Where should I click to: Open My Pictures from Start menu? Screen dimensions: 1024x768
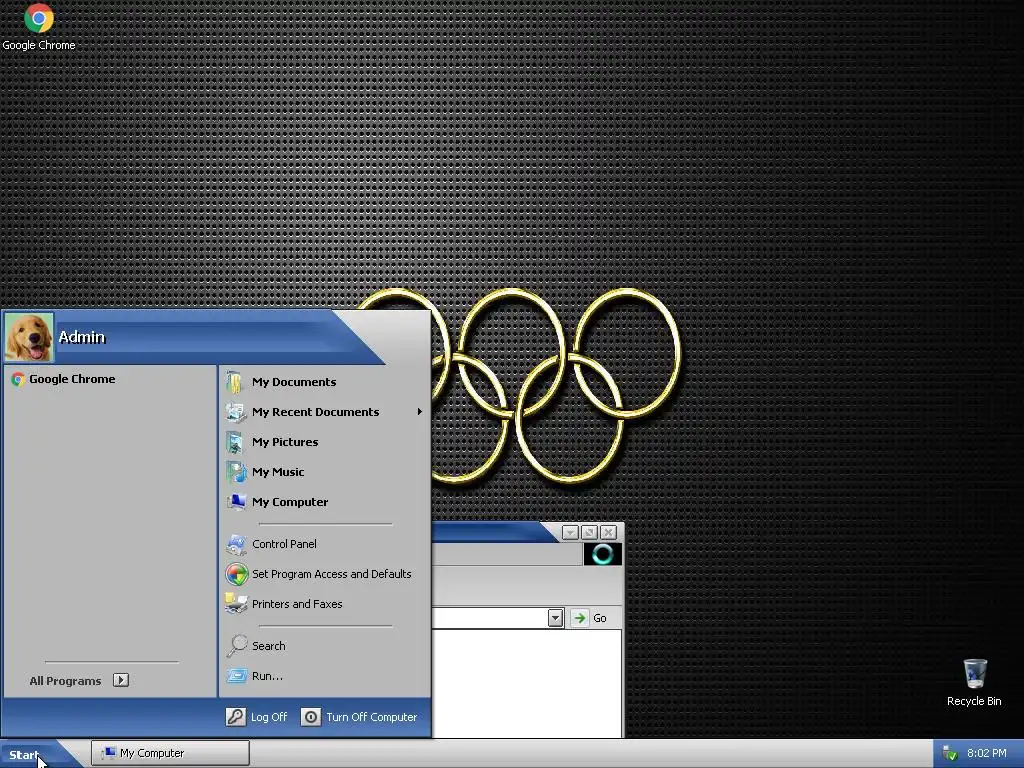(x=325, y=442)
